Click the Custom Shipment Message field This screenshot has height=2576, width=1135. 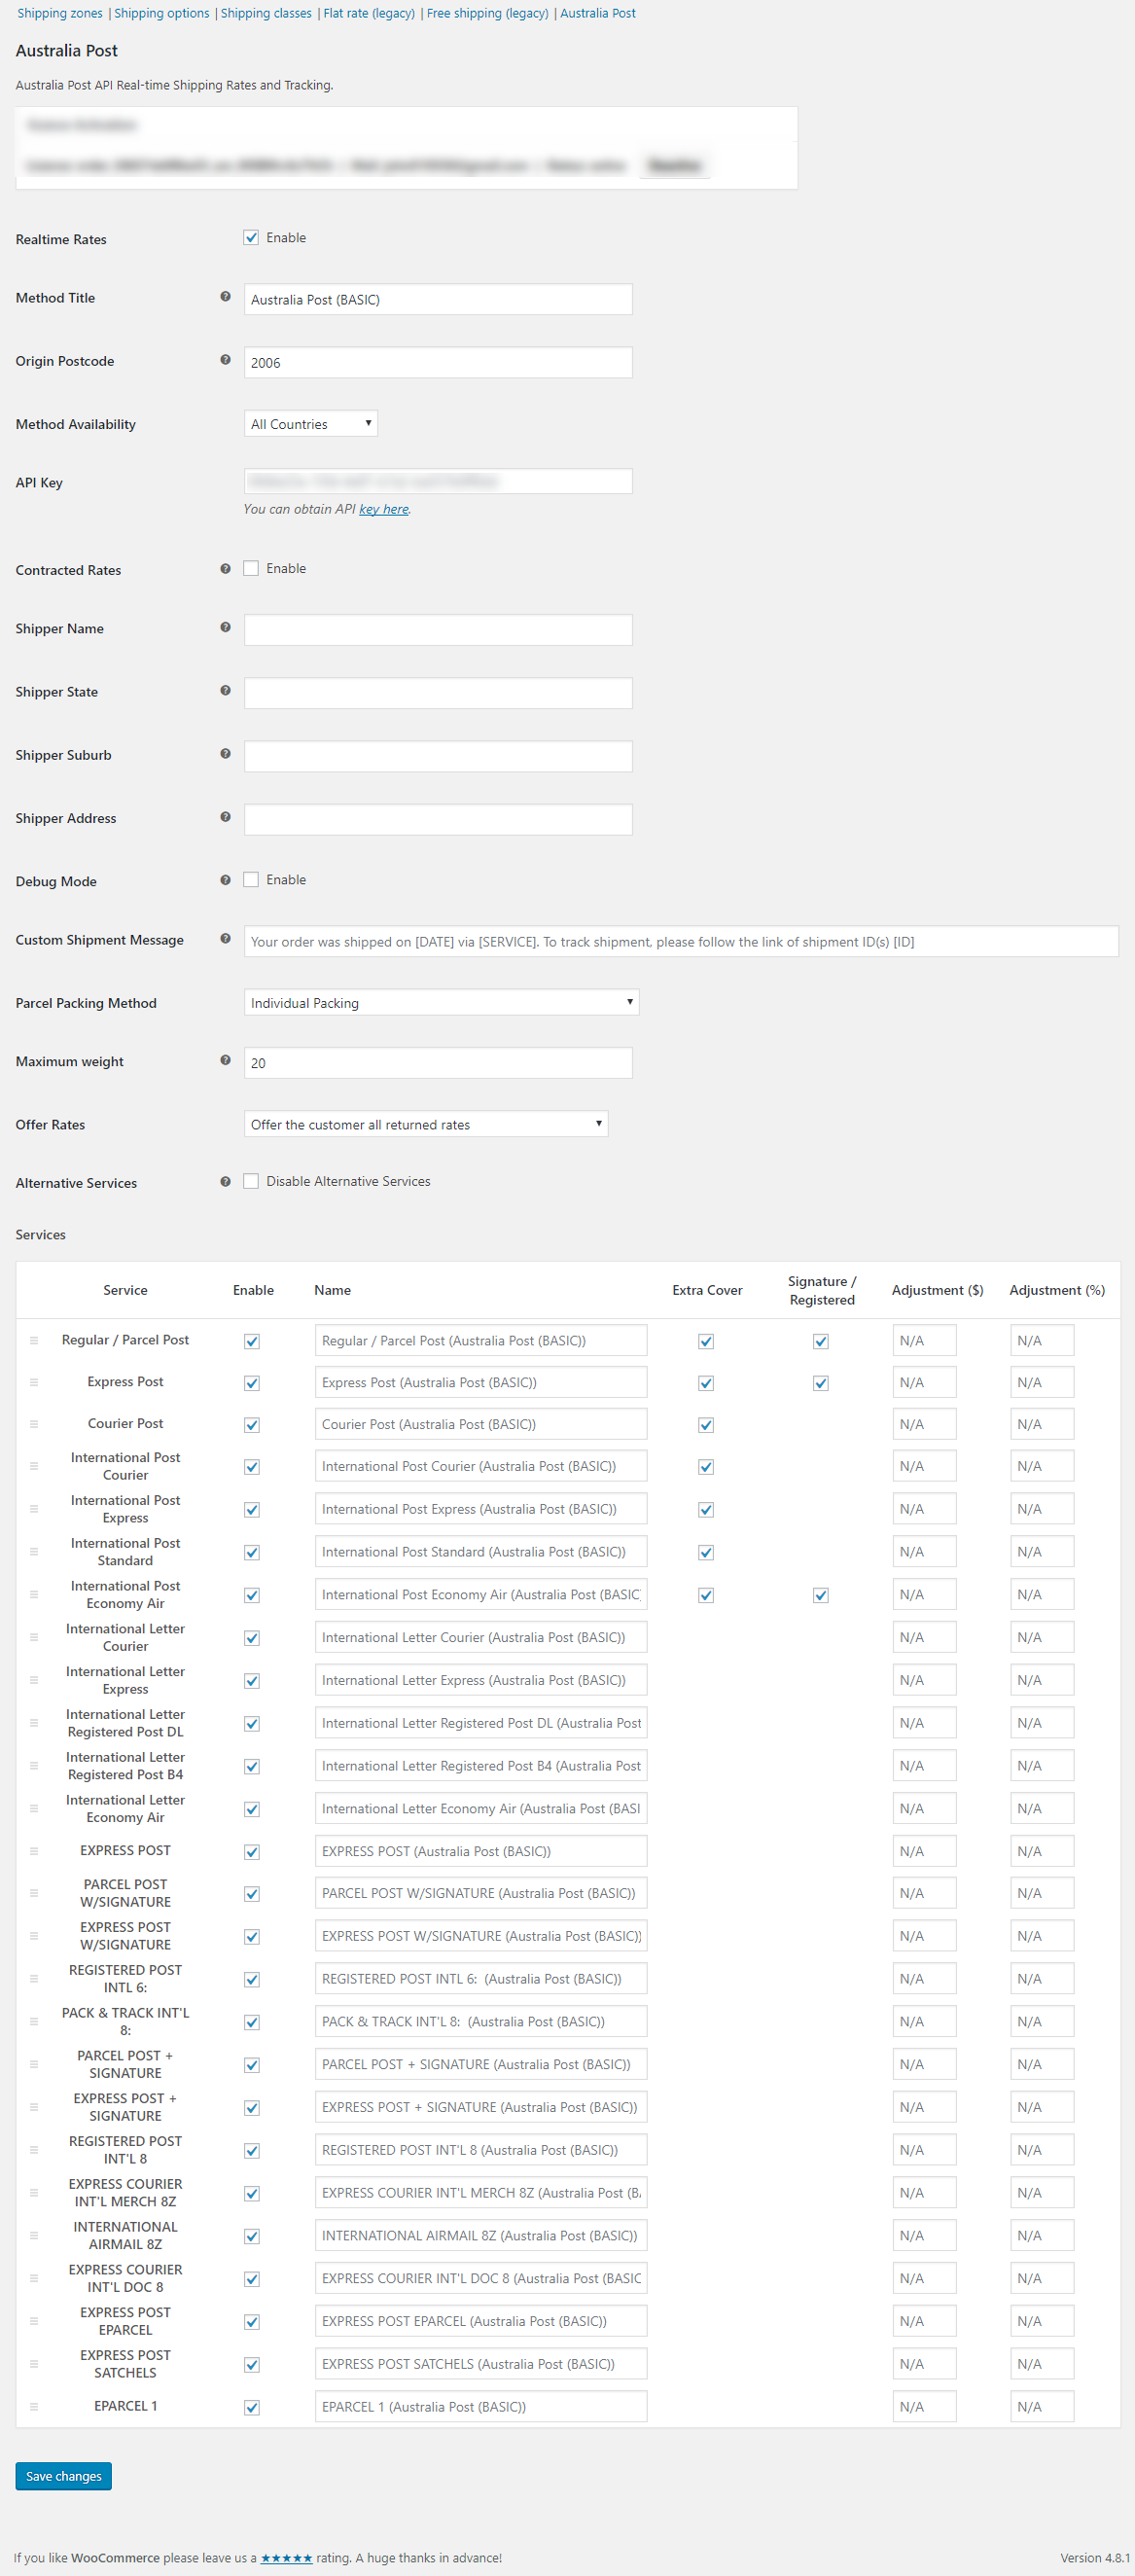point(681,942)
